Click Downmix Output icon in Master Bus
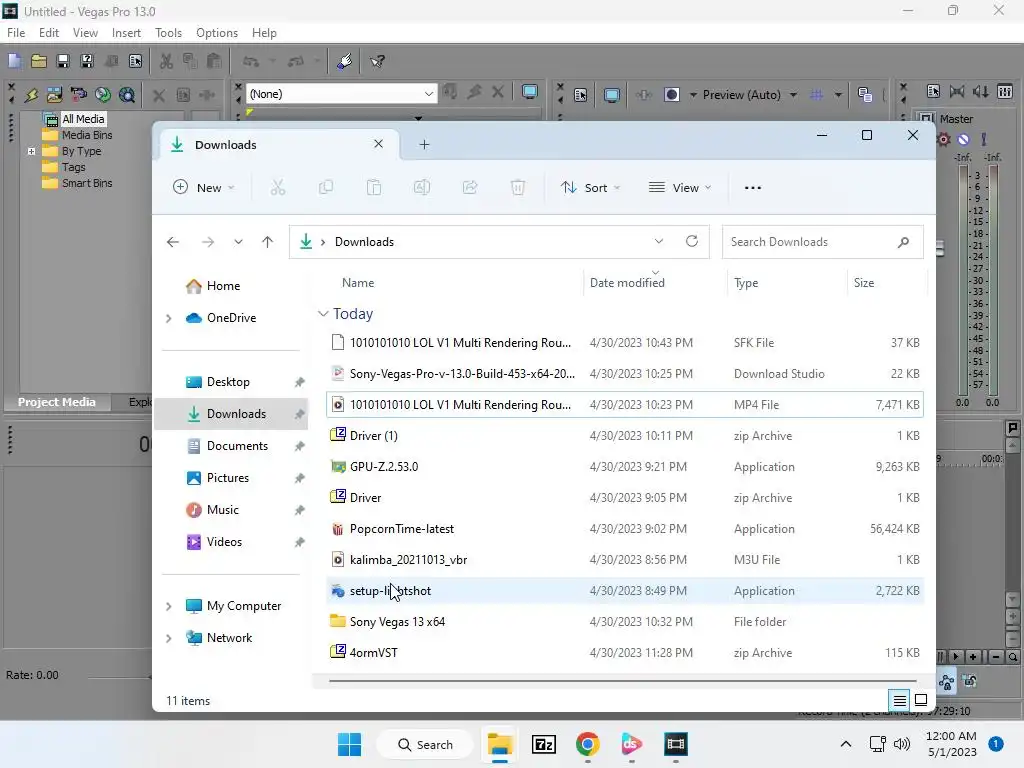 tap(957, 91)
